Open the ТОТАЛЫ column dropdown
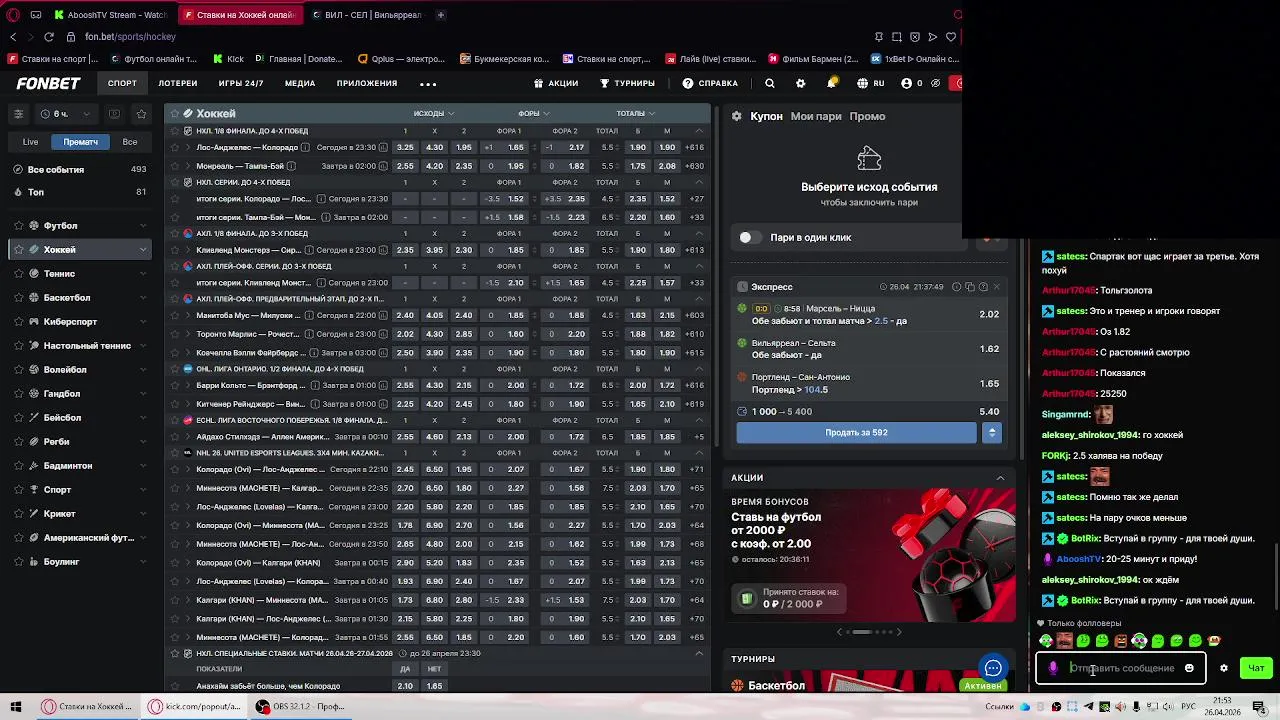This screenshot has width=1280, height=720. 636,113
